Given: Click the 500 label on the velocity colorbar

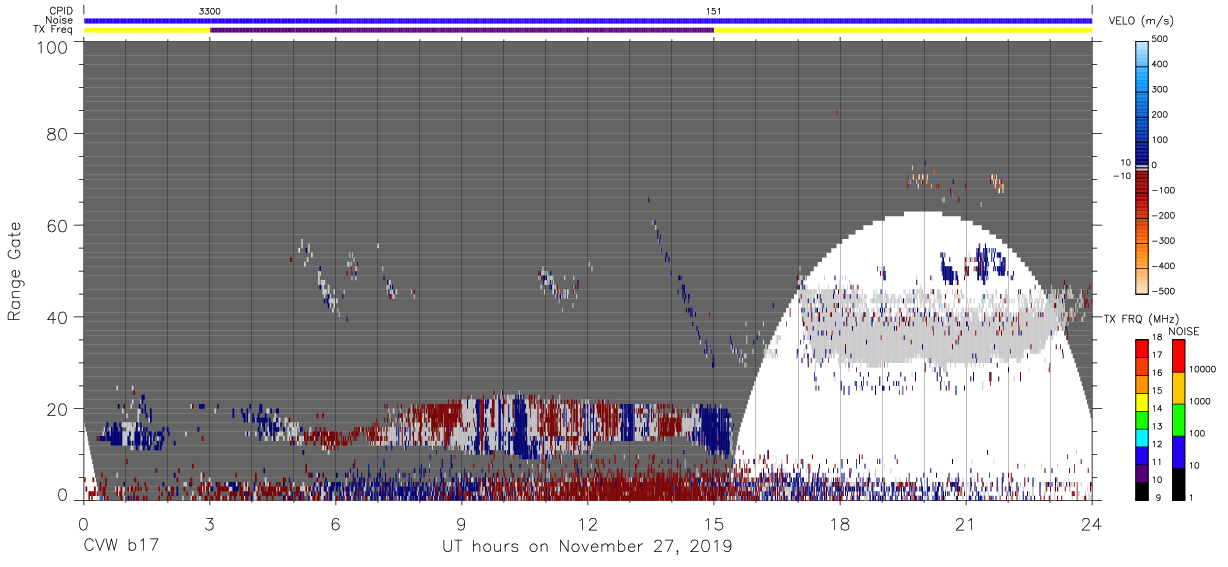Looking at the screenshot, I should (x=1160, y=39).
